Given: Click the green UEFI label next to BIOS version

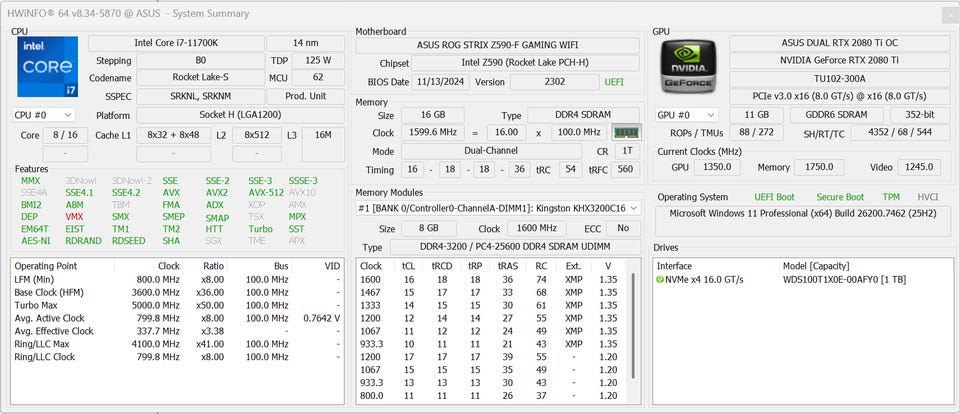Looking at the screenshot, I should [x=613, y=82].
